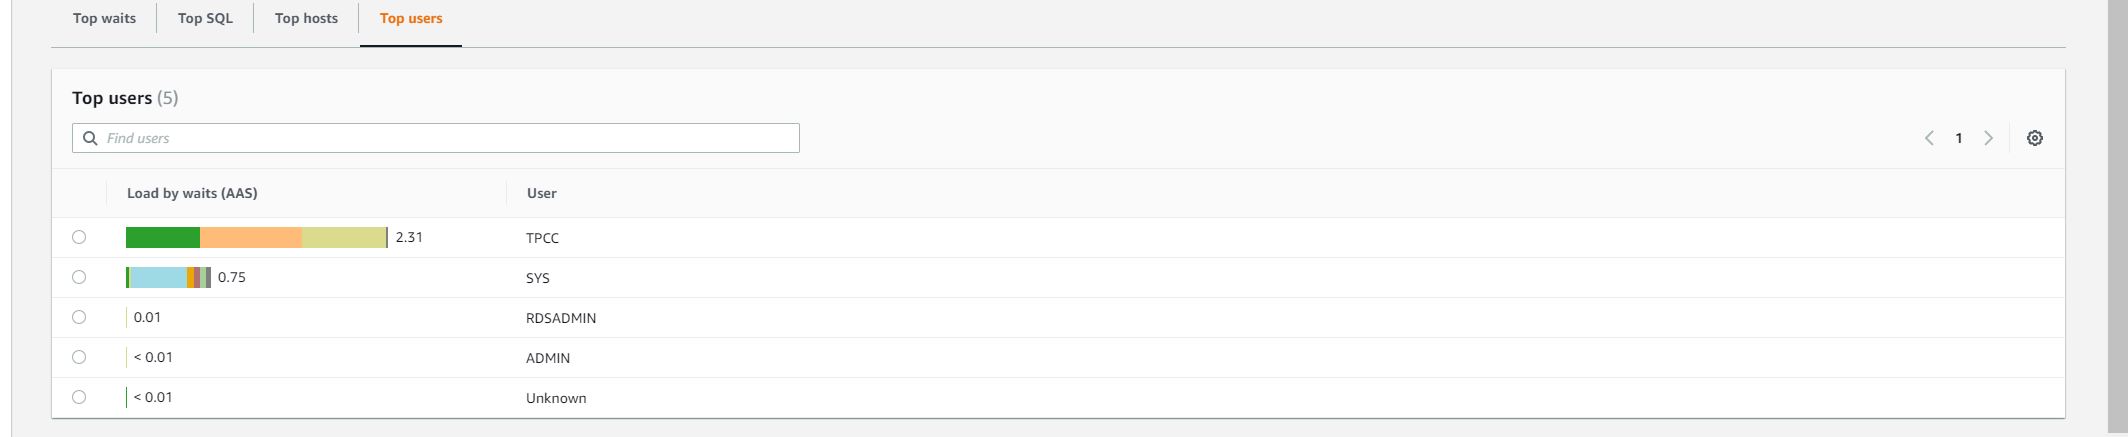Image resolution: width=2128 pixels, height=437 pixels.
Task: Click page number 1 in pagination
Action: (x=1959, y=138)
